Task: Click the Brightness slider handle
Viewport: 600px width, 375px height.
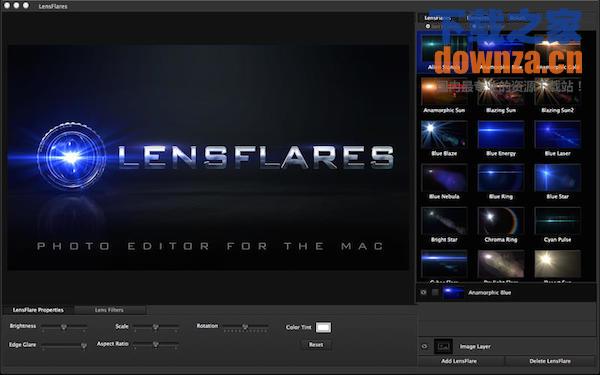Action: [x=64, y=327]
